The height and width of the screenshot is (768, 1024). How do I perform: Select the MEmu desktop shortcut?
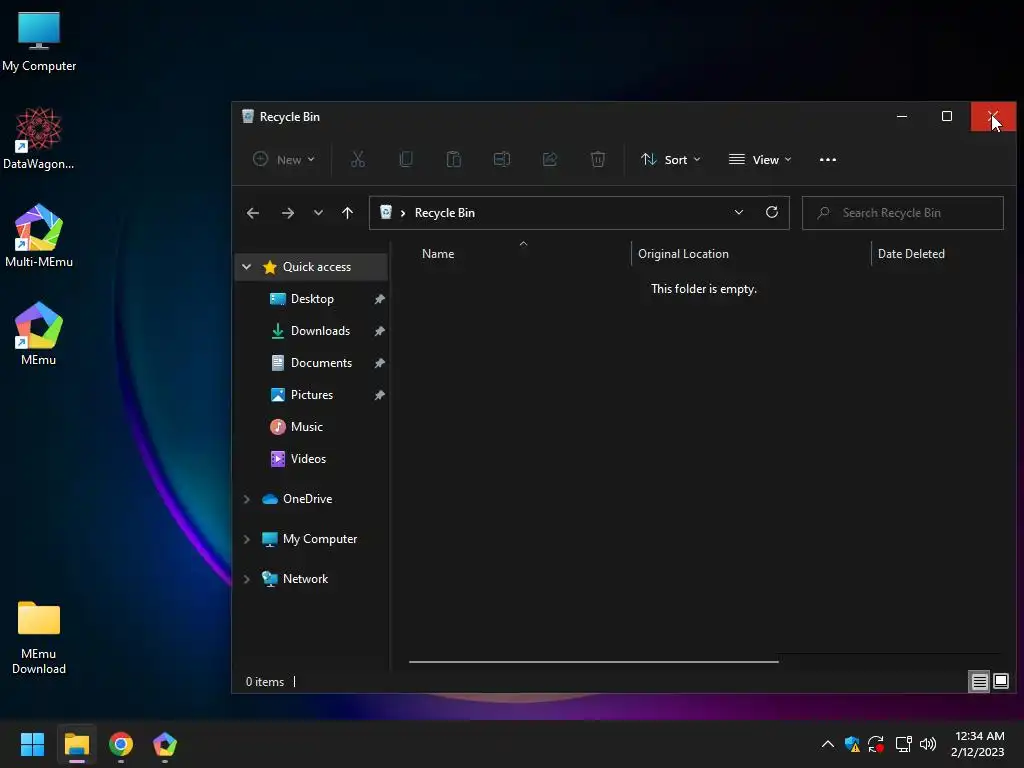39,334
